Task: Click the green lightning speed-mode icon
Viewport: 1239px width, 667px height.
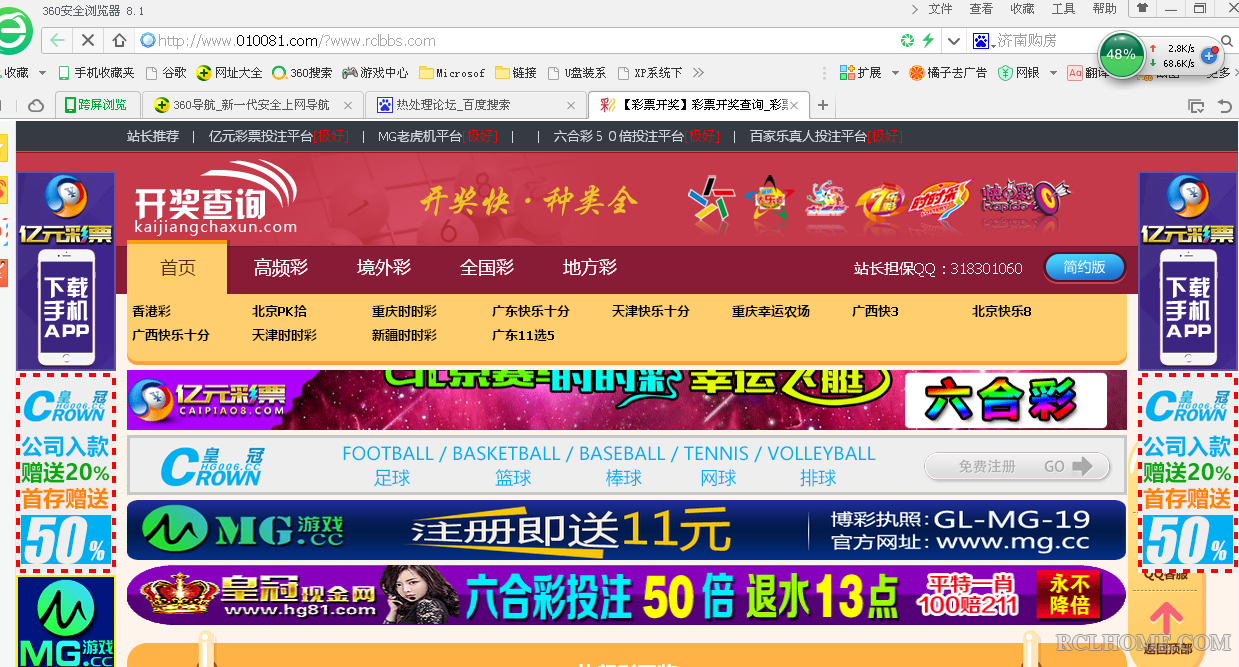Action: click(928, 41)
